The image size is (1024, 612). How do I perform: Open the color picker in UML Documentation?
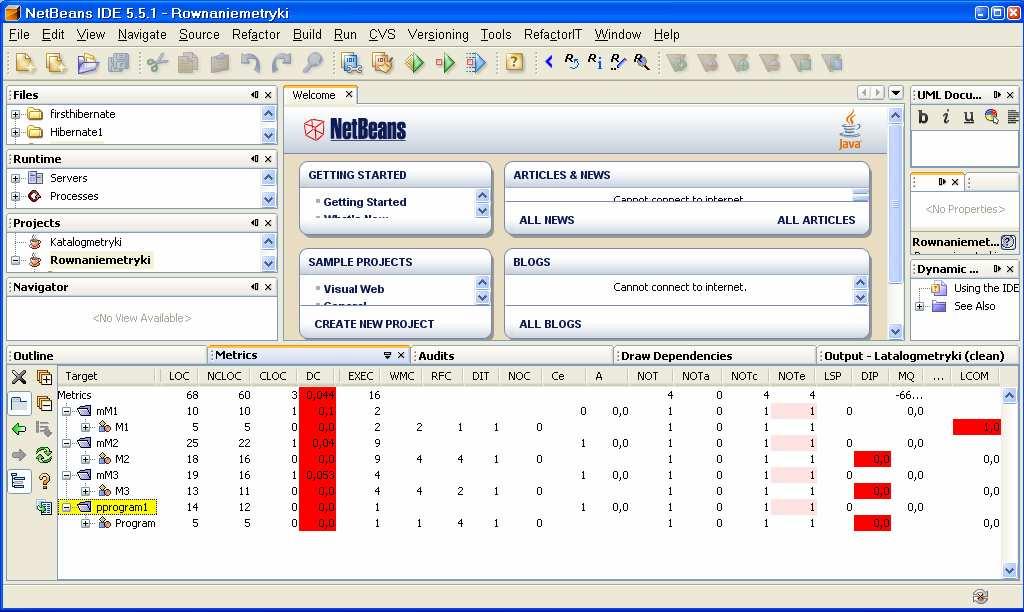tap(991, 117)
